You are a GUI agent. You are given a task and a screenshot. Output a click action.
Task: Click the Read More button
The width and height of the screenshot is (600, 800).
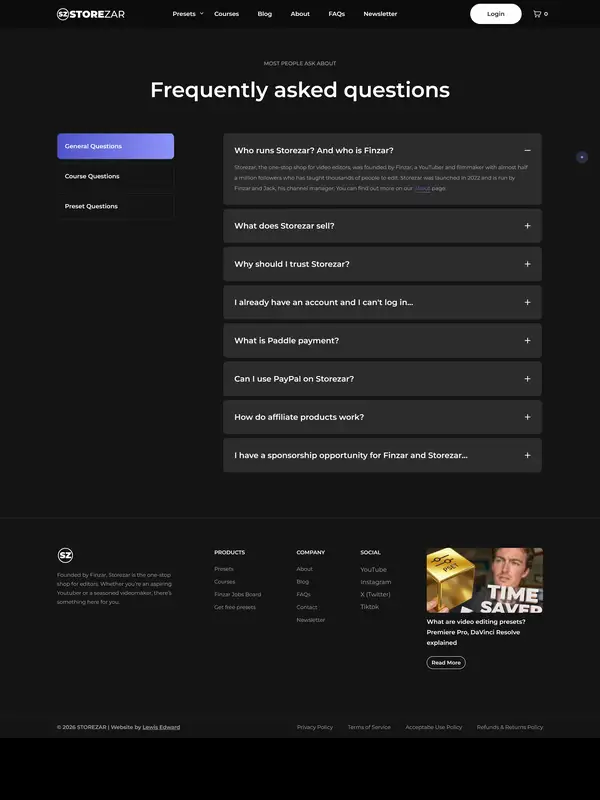click(x=446, y=663)
